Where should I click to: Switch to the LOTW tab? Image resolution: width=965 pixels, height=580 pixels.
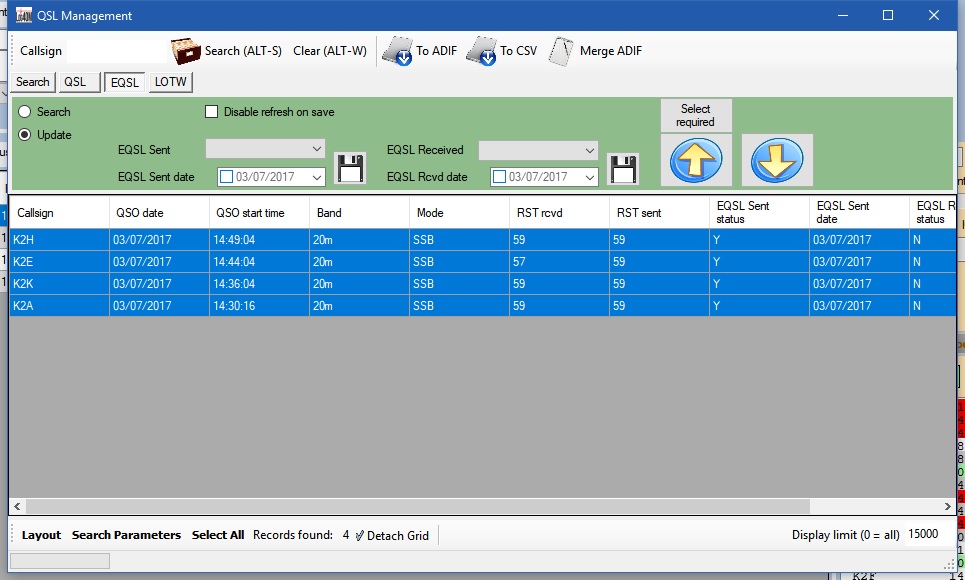[x=170, y=82]
